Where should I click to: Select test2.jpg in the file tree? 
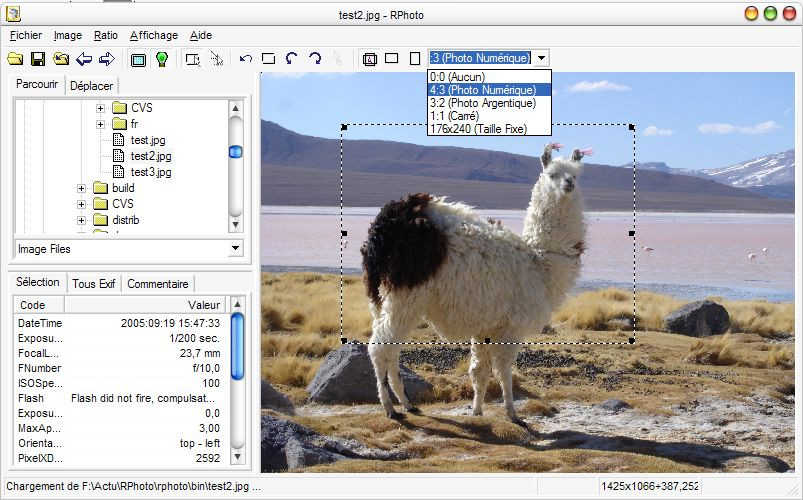(x=151, y=156)
